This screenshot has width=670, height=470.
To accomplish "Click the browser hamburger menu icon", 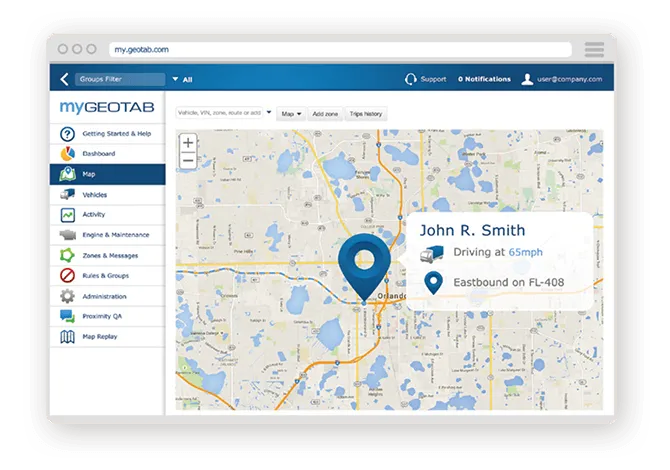I will (x=594, y=50).
